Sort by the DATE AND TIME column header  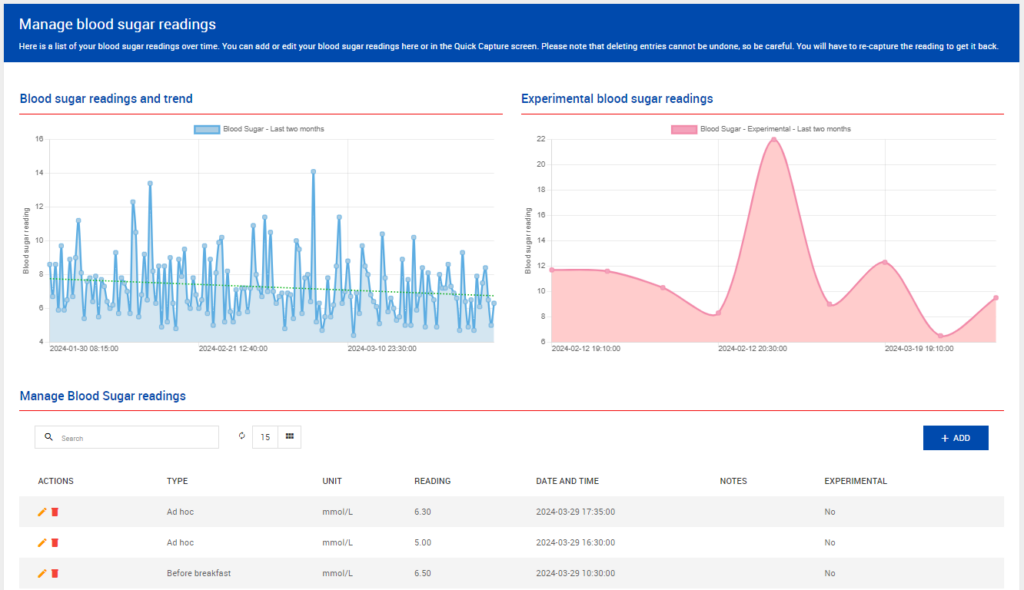point(568,481)
